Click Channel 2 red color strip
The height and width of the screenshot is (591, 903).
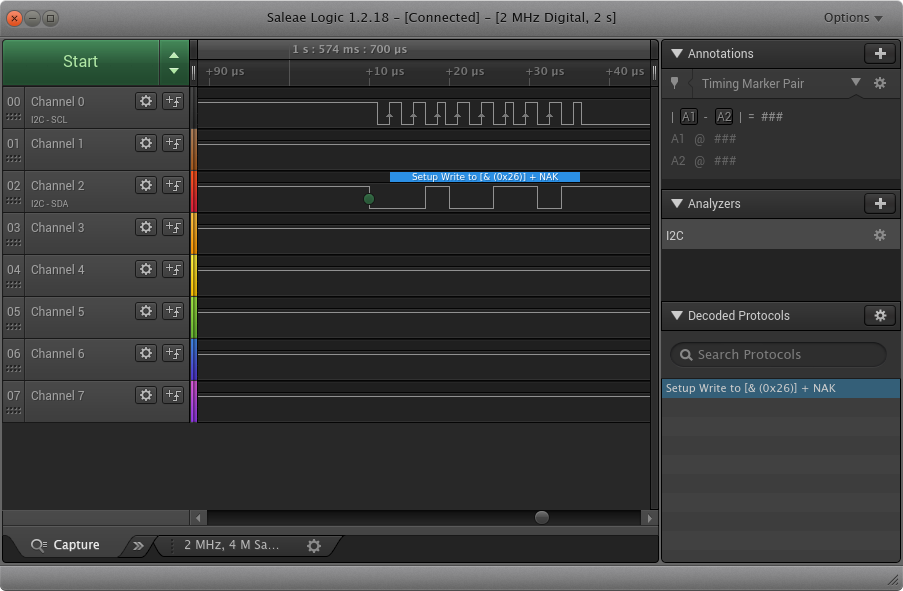194,192
